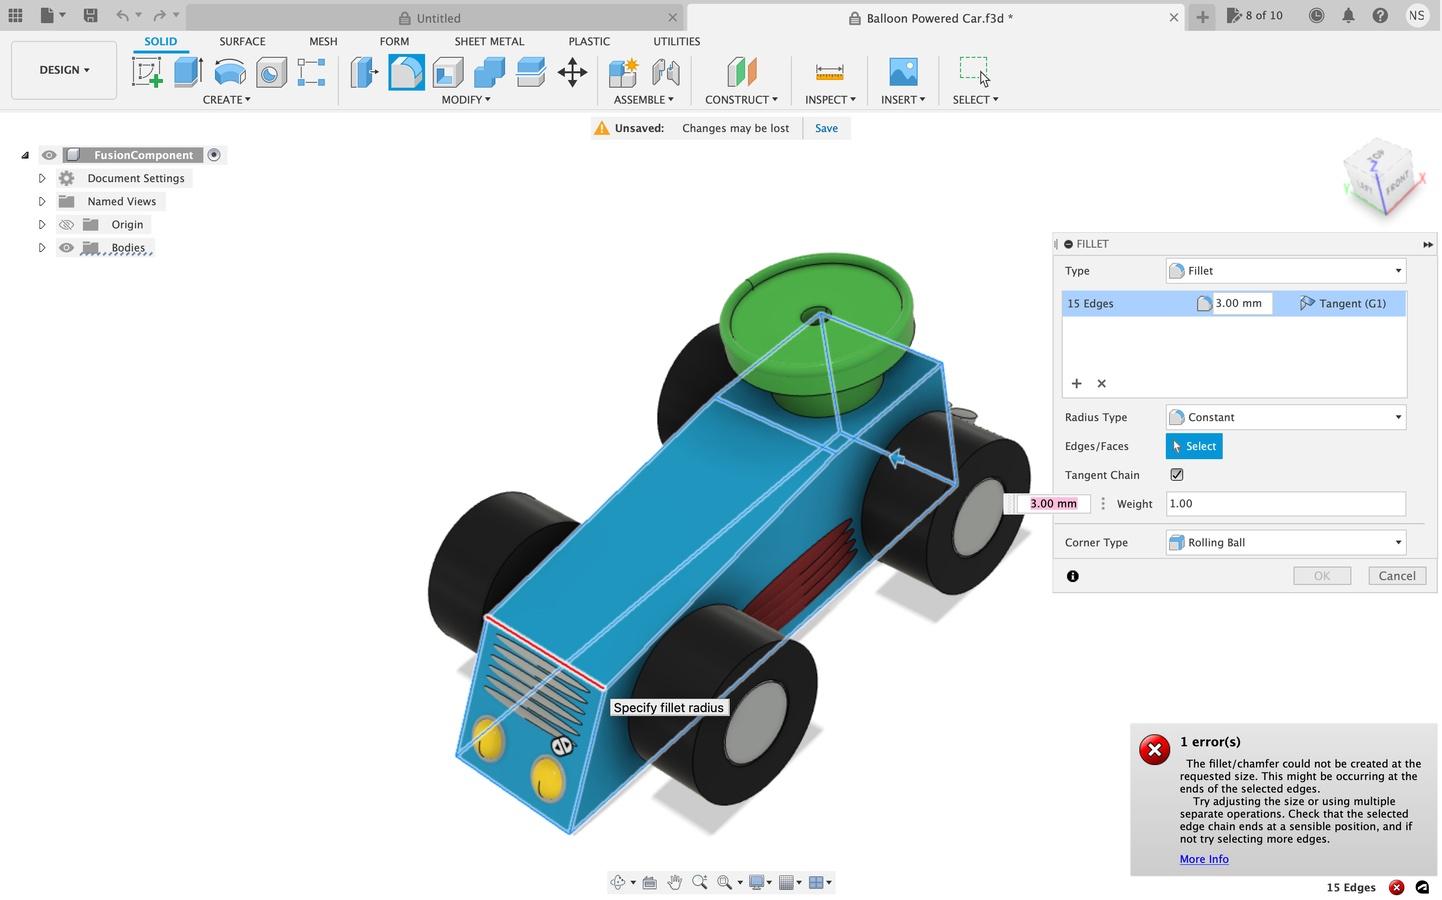Open the DESIGN workspace dropdown

coord(64,70)
